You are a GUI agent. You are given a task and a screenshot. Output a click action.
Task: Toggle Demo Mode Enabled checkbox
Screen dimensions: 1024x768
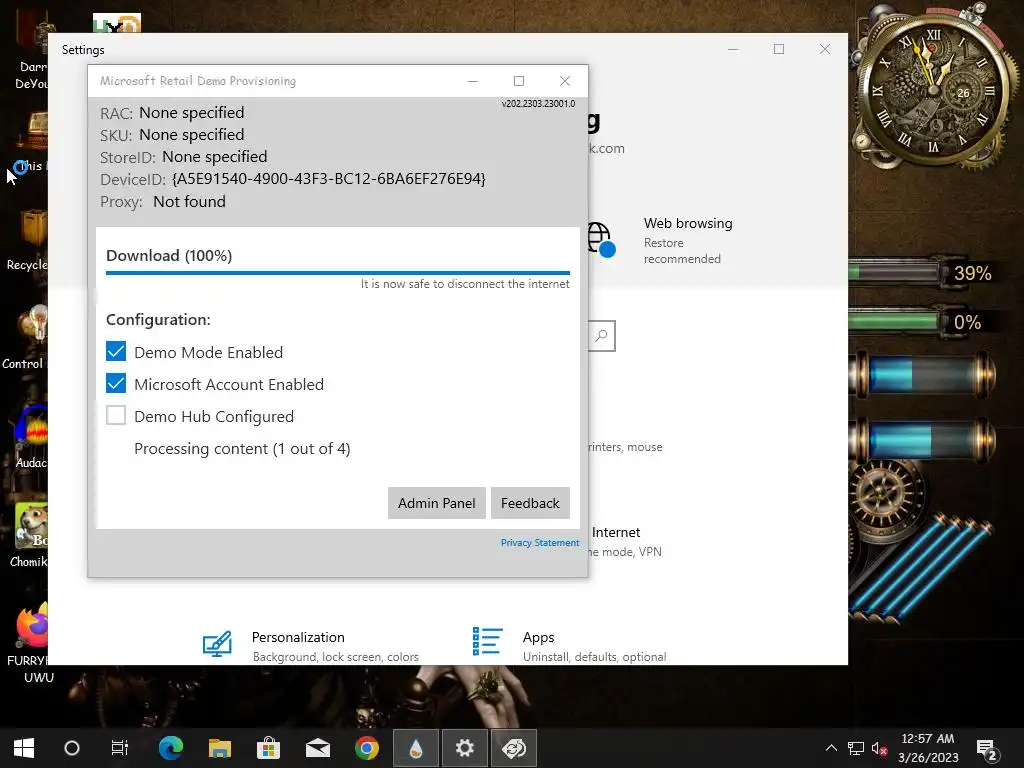point(116,351)
